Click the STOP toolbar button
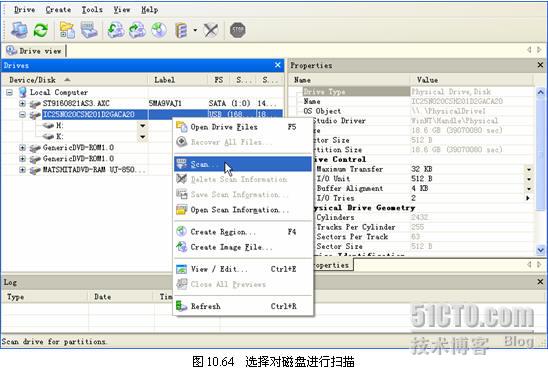Screen dimensions: 548x369 [x=238, y=30]
